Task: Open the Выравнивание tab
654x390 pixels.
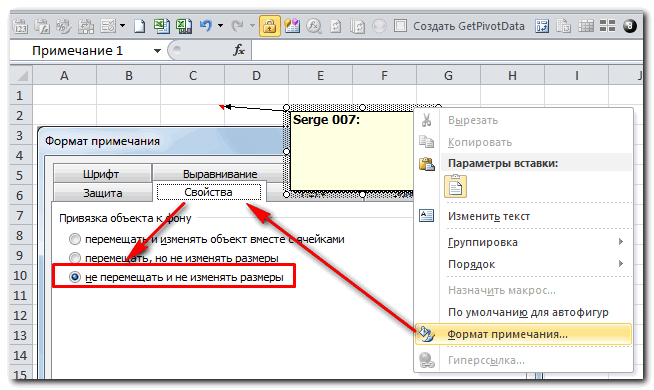Action: [220, 174]
